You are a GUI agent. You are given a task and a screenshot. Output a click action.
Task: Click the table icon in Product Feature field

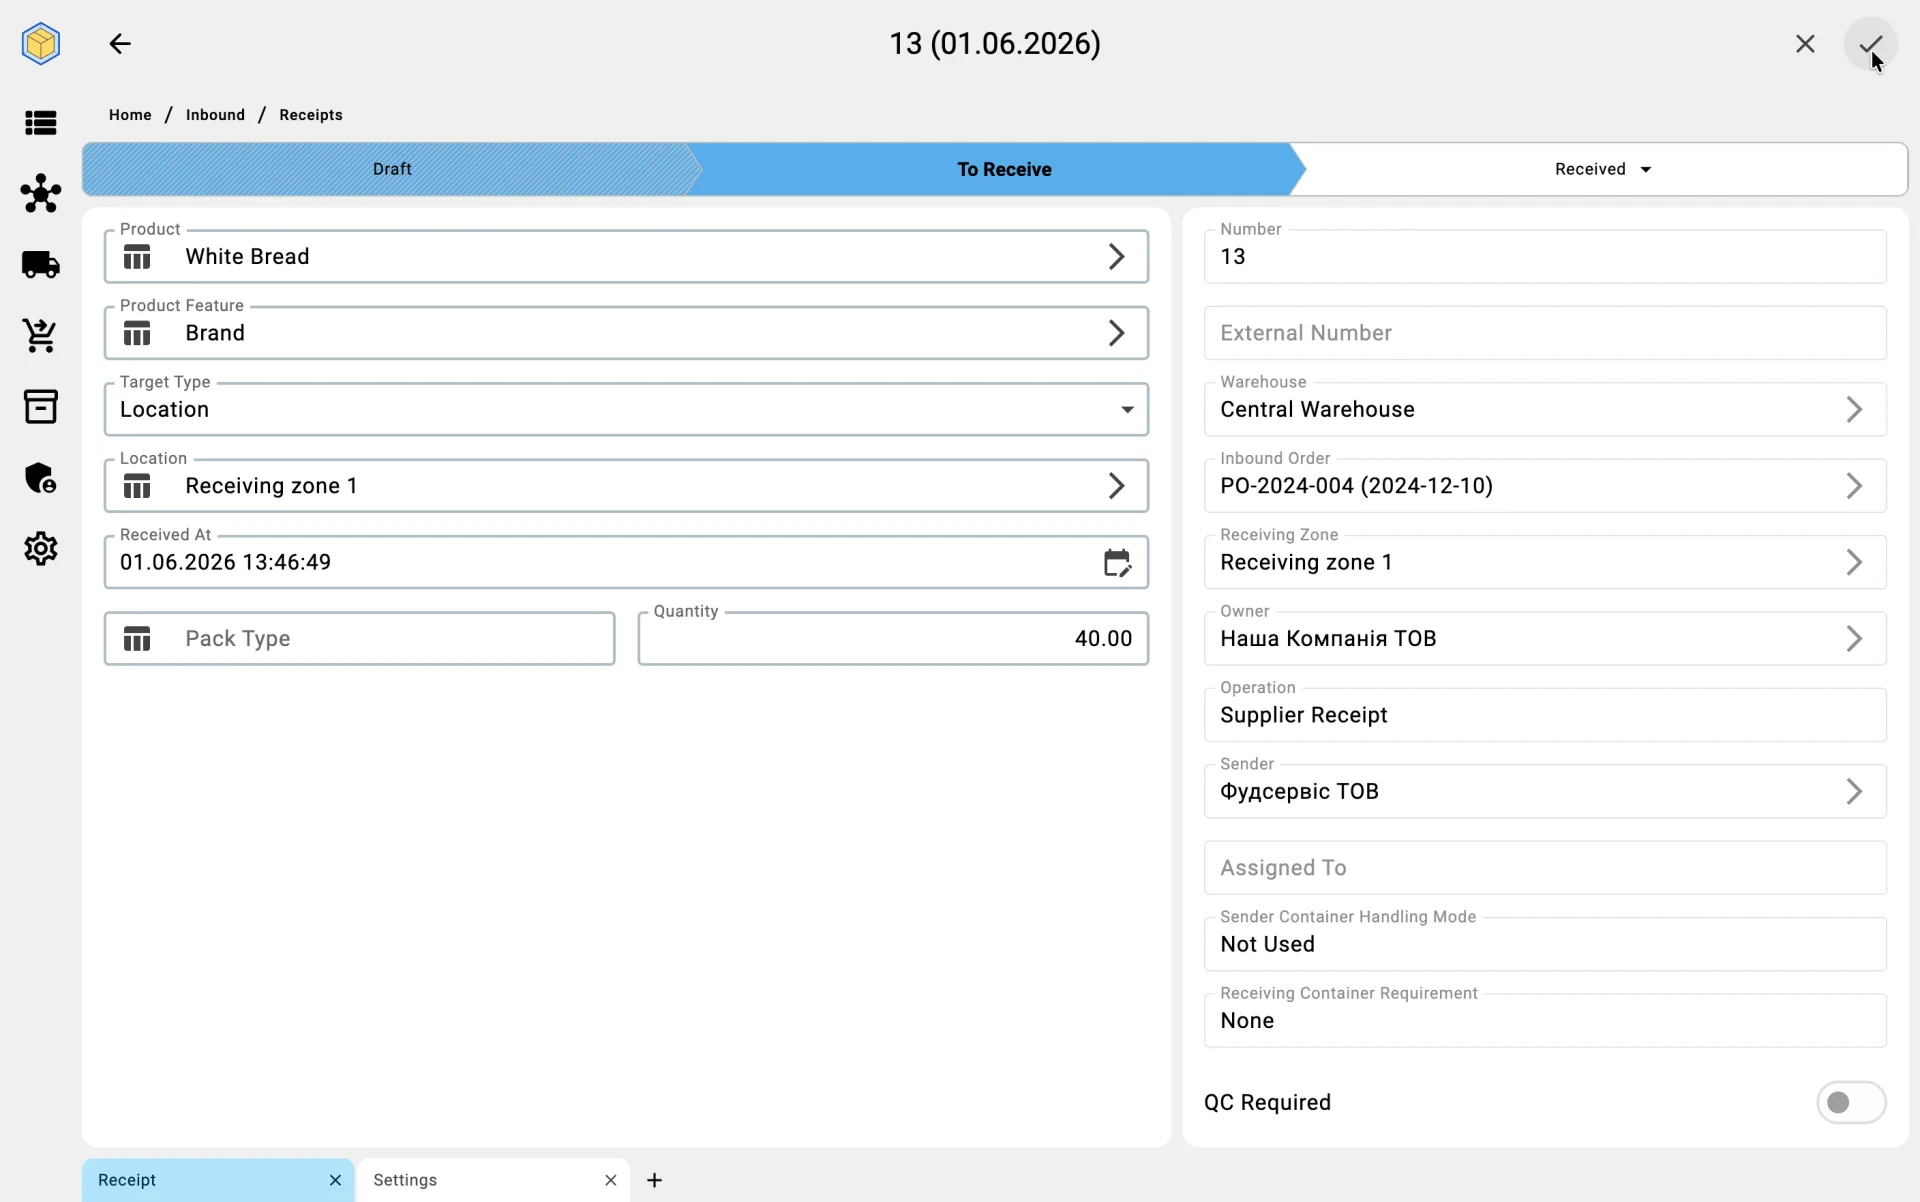pos(137,333)
